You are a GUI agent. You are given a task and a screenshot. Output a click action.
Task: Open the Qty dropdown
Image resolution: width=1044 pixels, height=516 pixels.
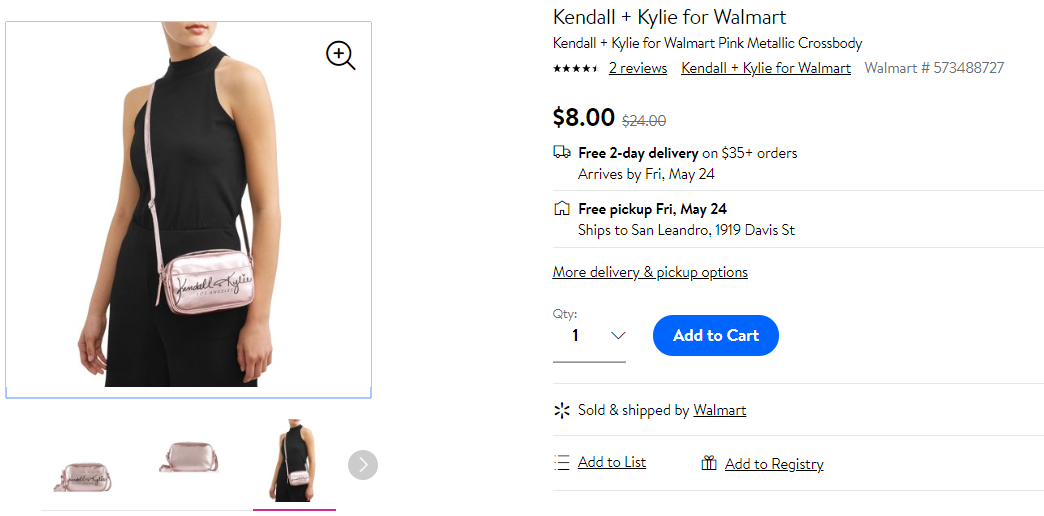click(x=589, y=336)
